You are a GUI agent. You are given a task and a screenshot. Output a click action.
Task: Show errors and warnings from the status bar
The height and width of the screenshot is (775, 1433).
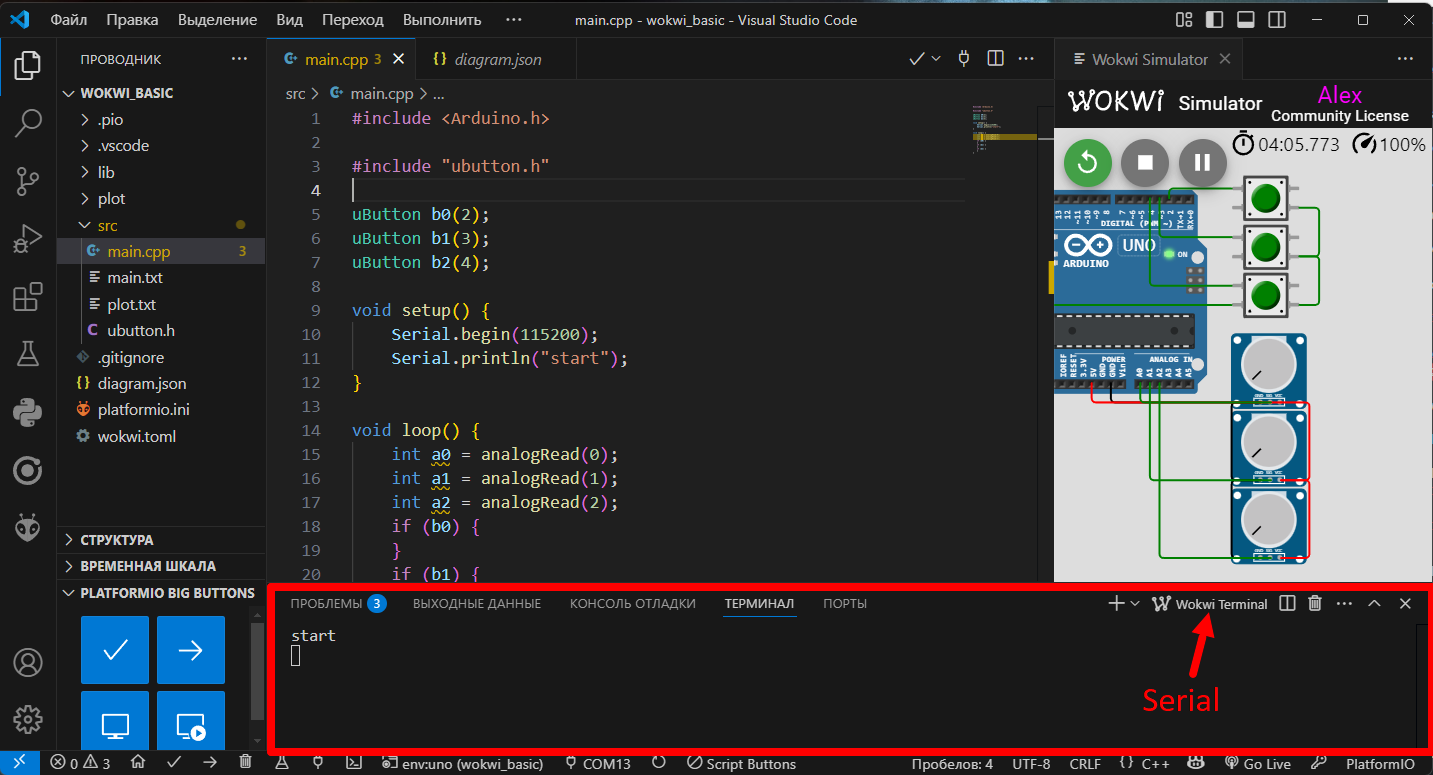coord(81,763)
